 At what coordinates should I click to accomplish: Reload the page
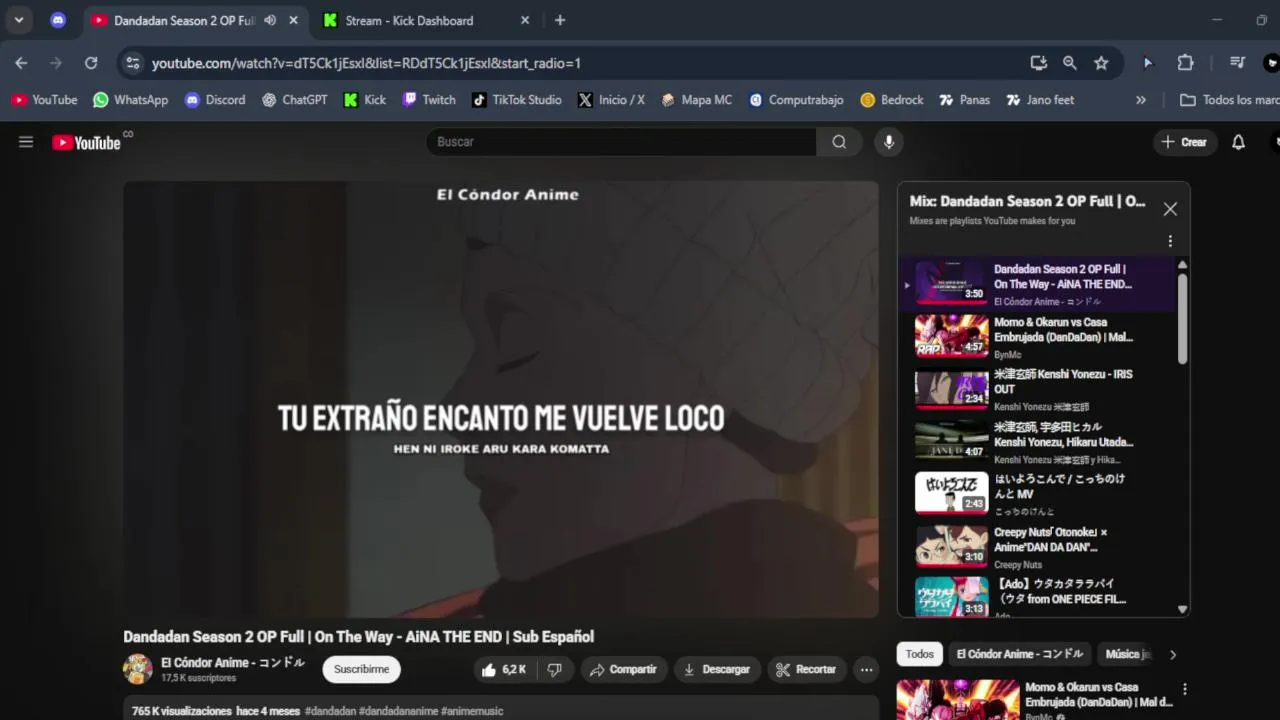click(91, 63)
